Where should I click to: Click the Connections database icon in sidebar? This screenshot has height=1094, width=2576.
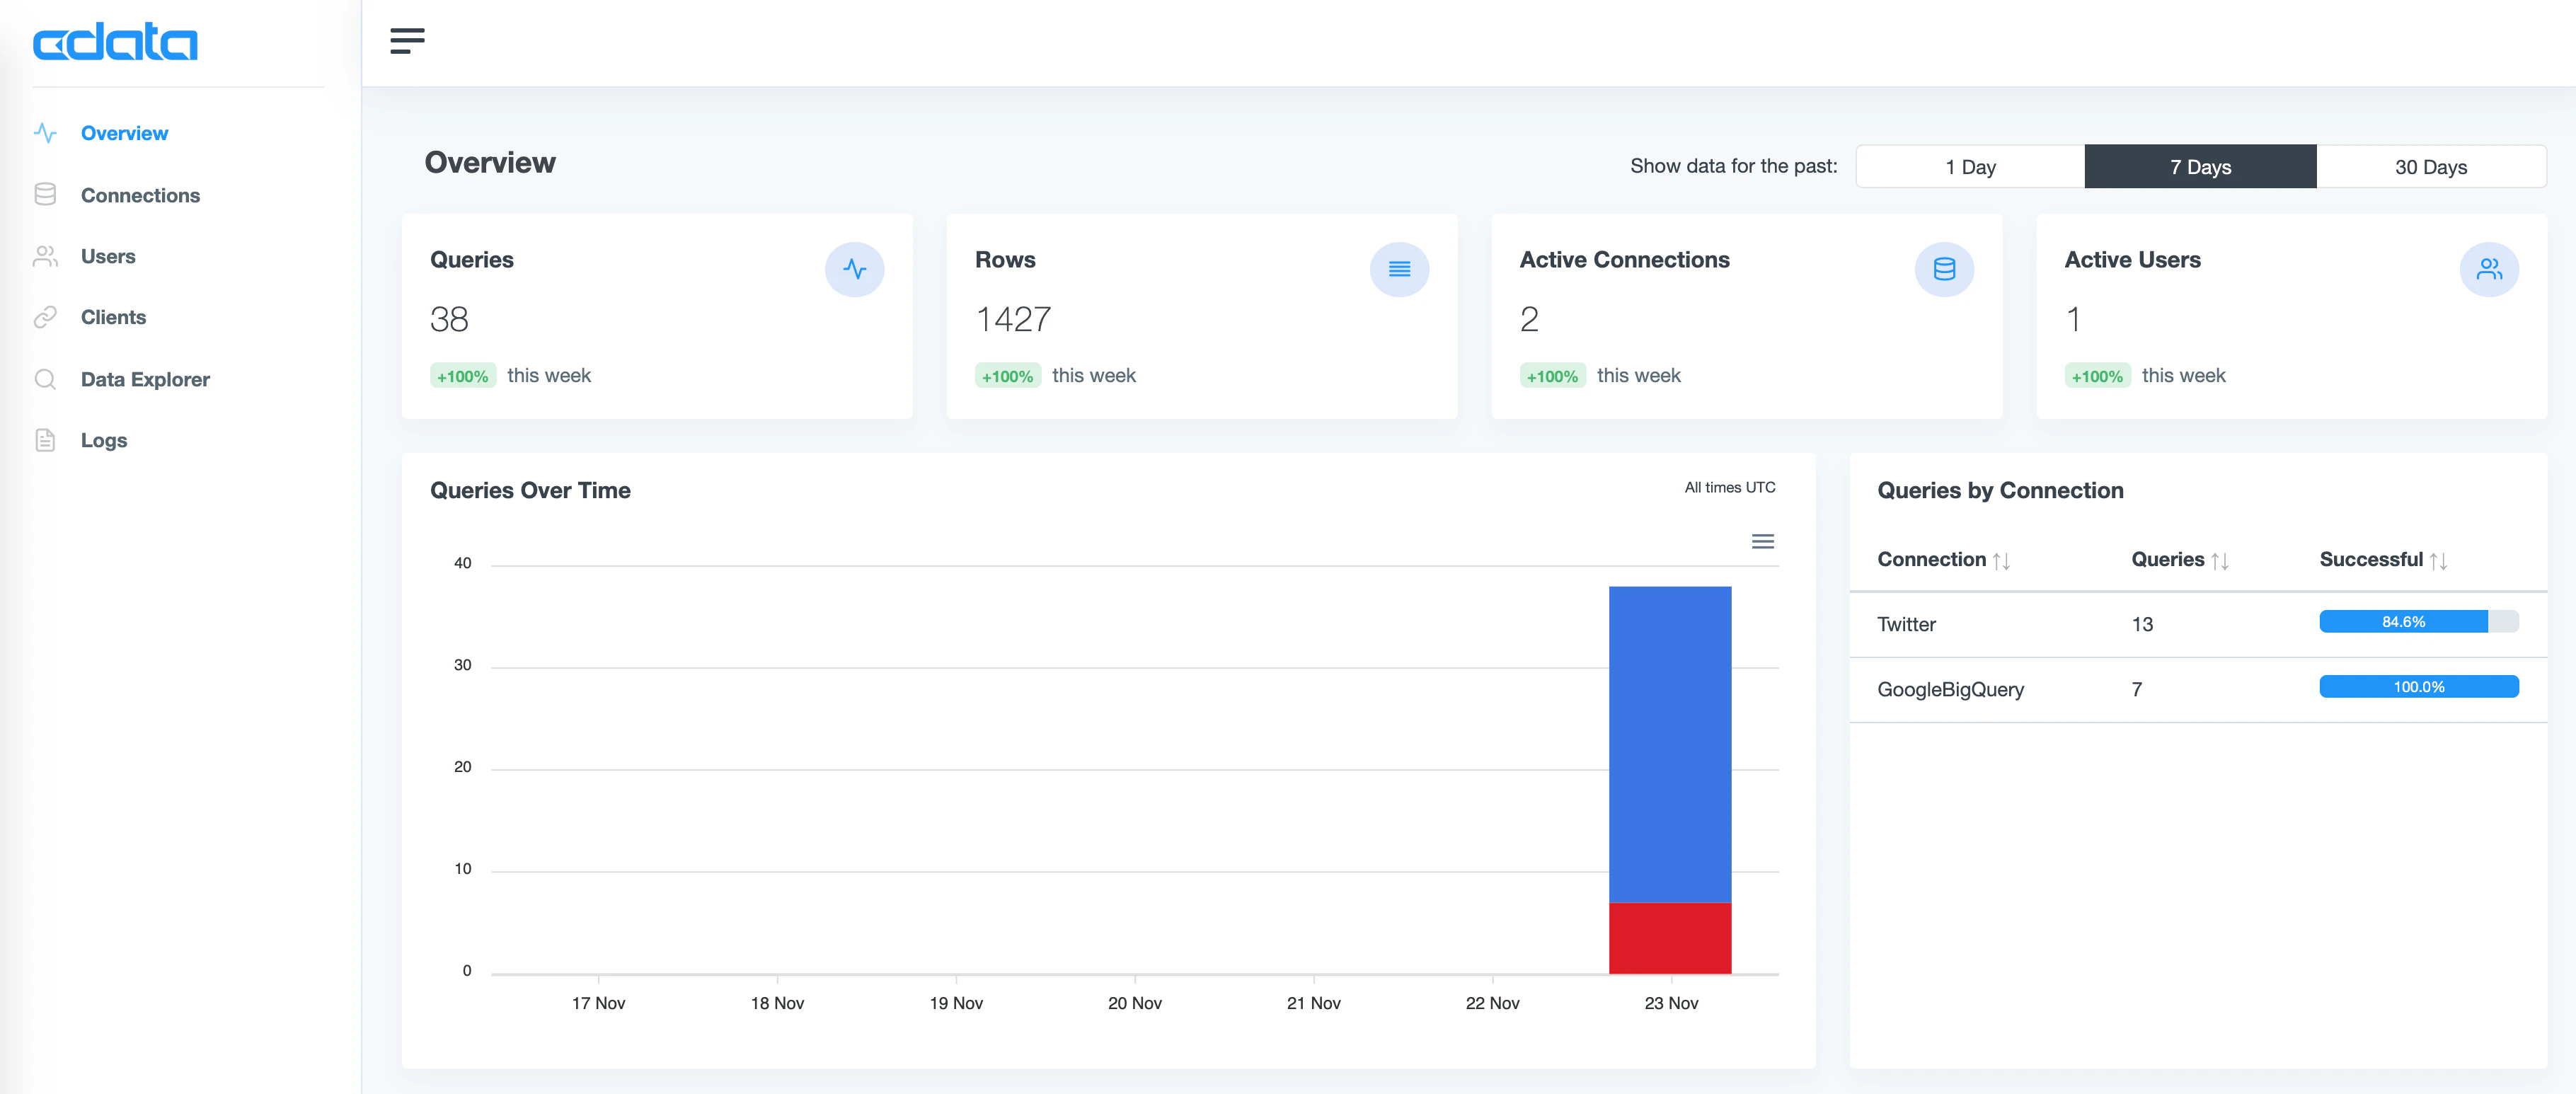click(x=45, y=195)
